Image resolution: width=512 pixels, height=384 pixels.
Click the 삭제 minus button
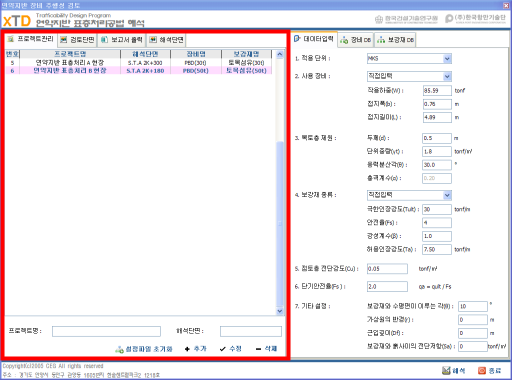[266, 349]
